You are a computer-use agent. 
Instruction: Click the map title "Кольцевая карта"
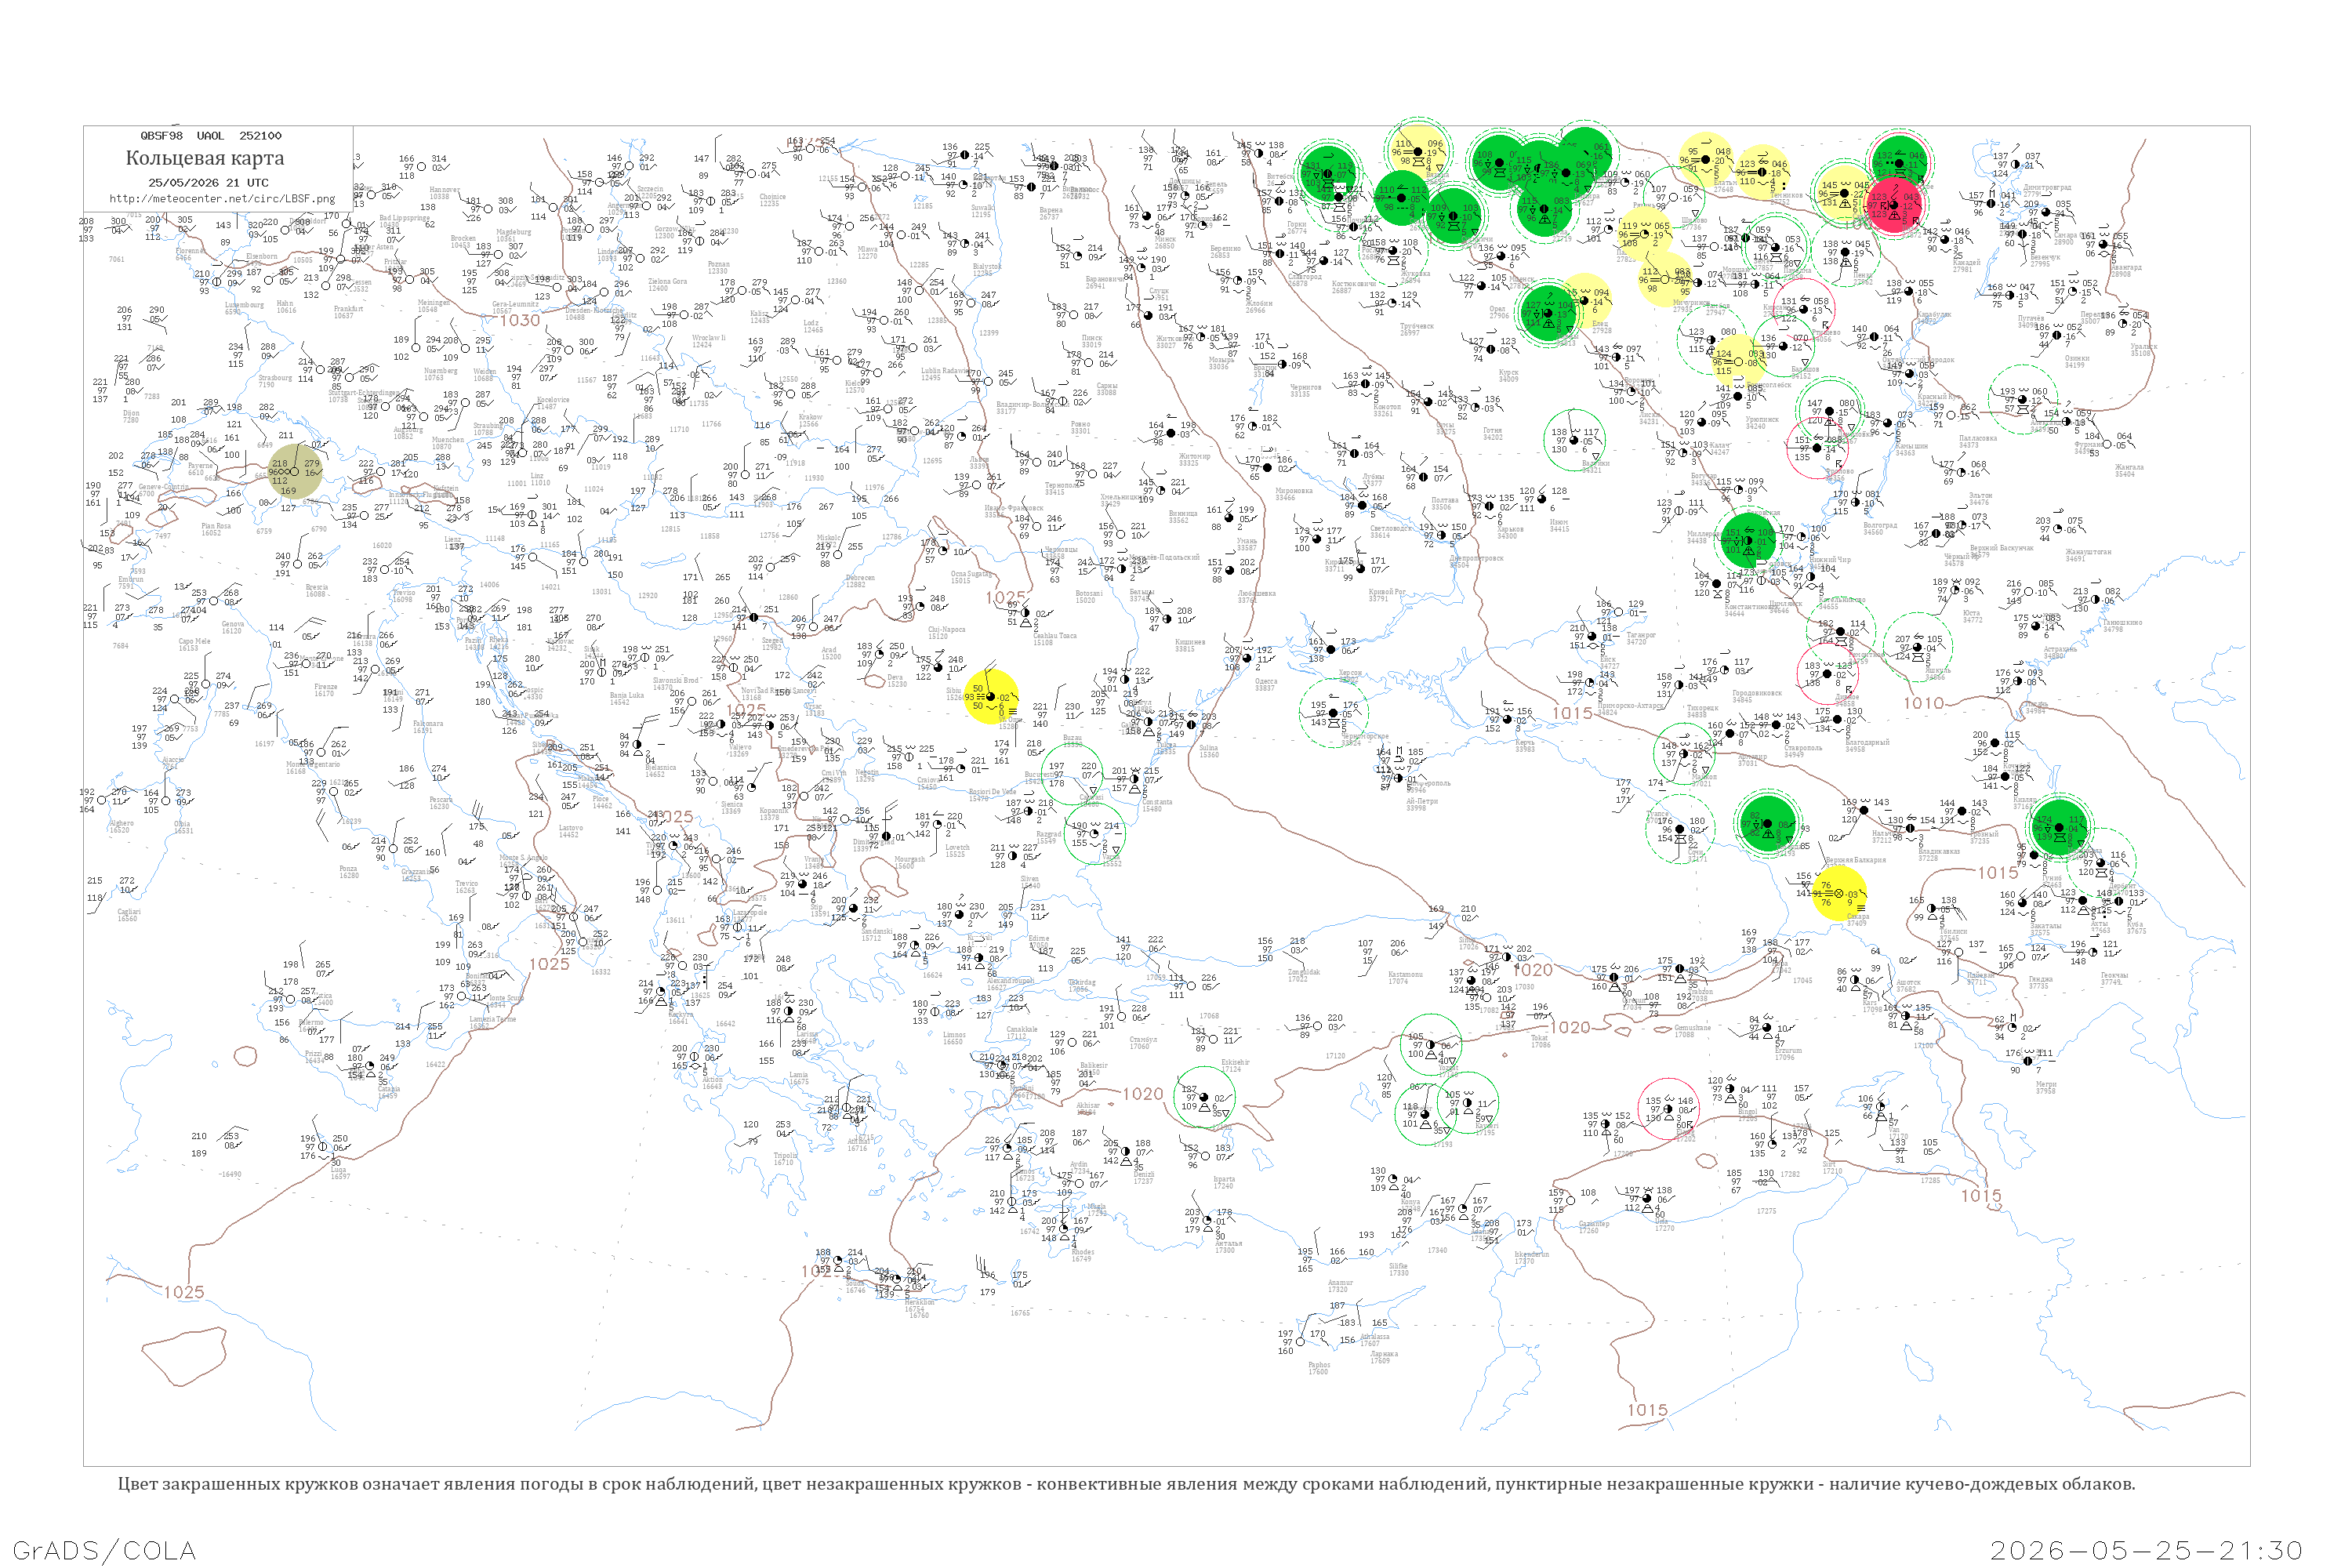(205, 158)
